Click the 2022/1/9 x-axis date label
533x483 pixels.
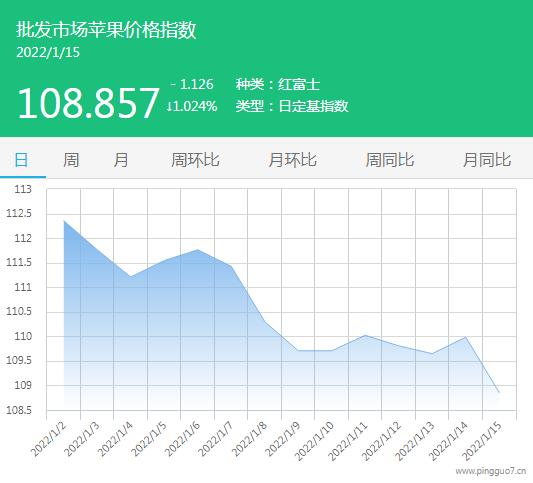point(283,439)
